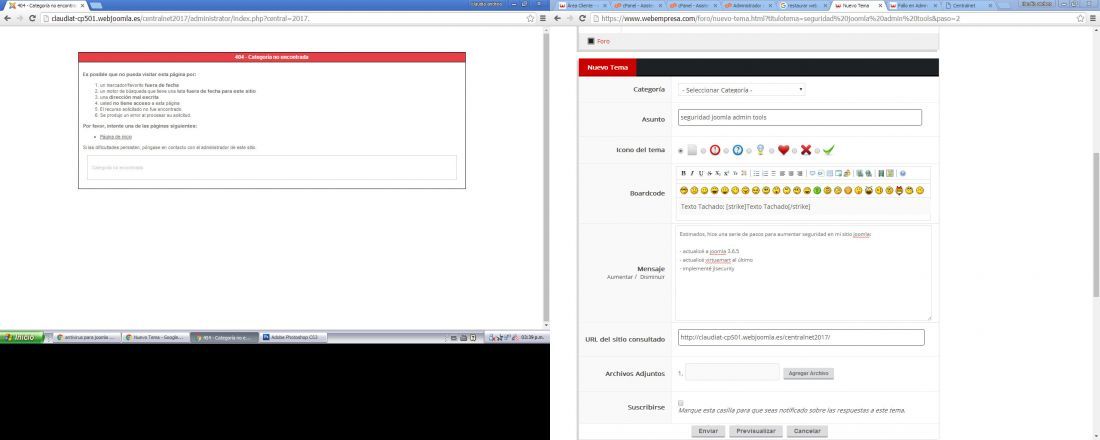Click the Strikethrough button in Boardcode toolbar
1100x440 pixels.
click(x=709, y=173)
